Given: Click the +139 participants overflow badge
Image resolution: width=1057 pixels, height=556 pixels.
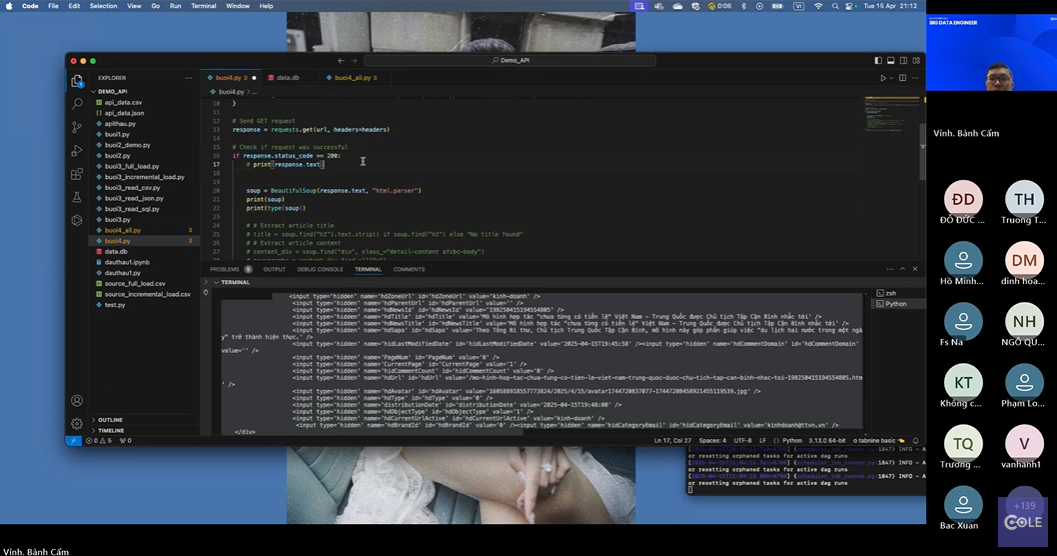Looking at the screenshot, I should click(x=1024, y=505).
